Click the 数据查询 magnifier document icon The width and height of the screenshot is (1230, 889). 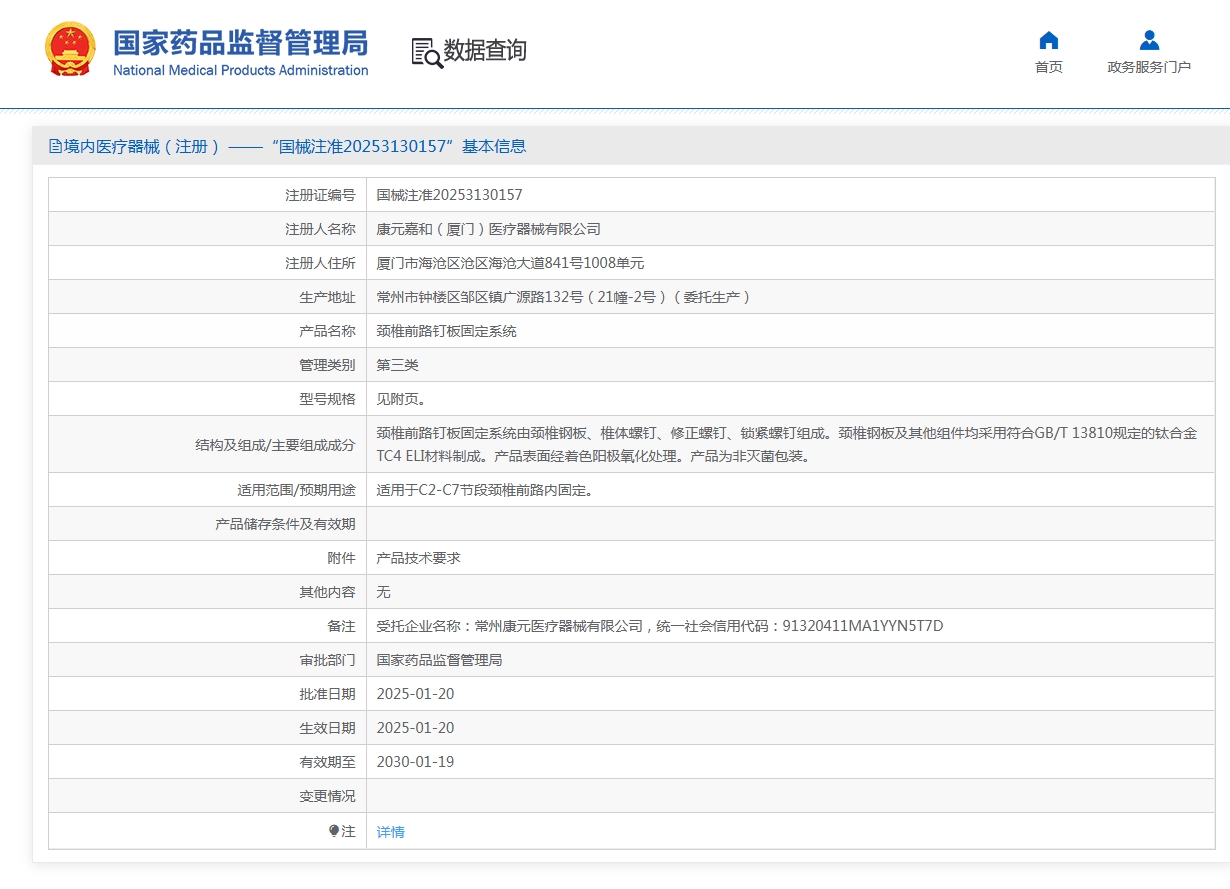426,52
